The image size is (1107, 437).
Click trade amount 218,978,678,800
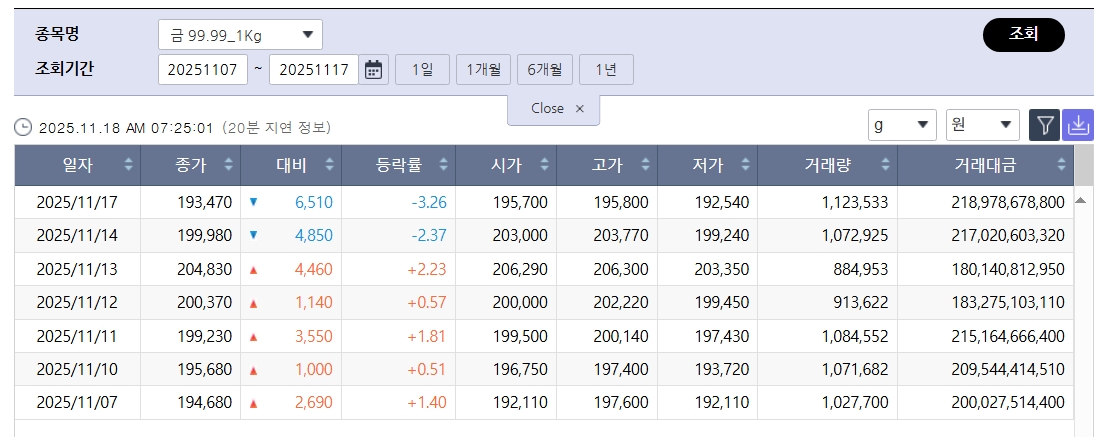pos(1008,203)
